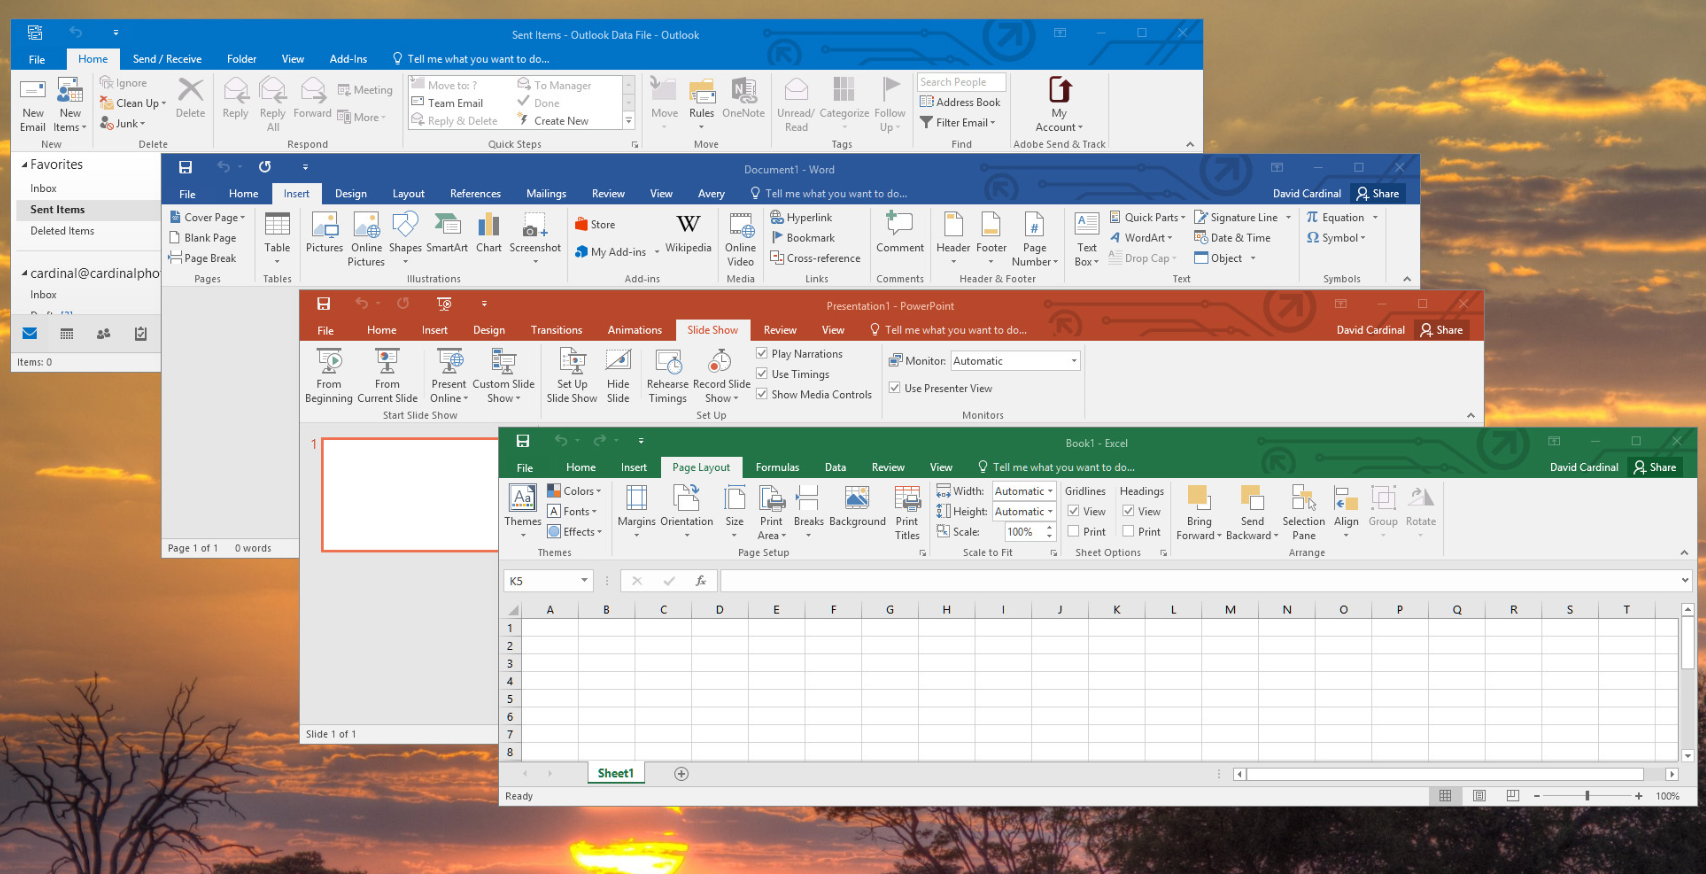Click Cross-reference in Word Links group
The image size is (1706, 874).
click(x=815, y=258)
